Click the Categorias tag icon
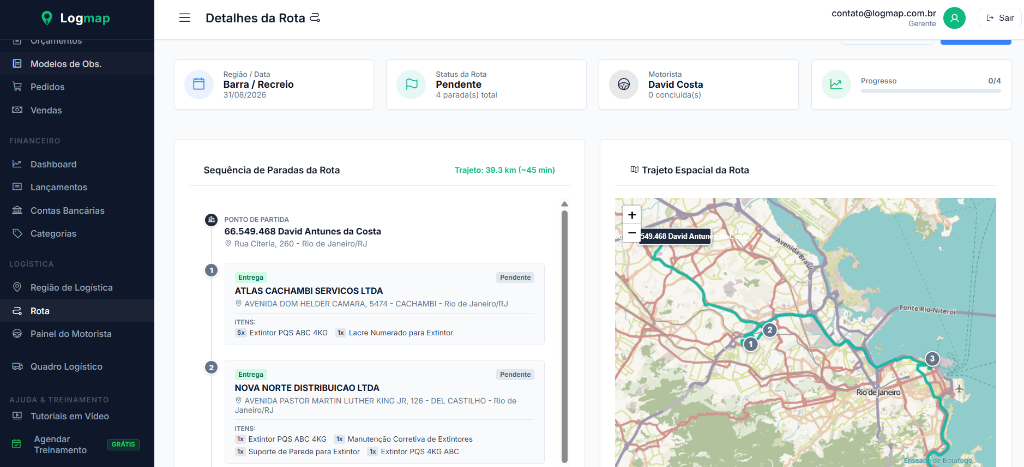Viewport: 1024px width, 467px height. [17, 233]
